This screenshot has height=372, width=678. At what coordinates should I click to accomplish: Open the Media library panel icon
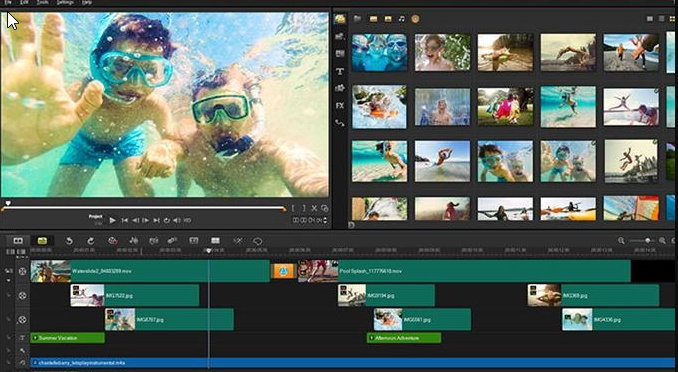pos(340,19)
